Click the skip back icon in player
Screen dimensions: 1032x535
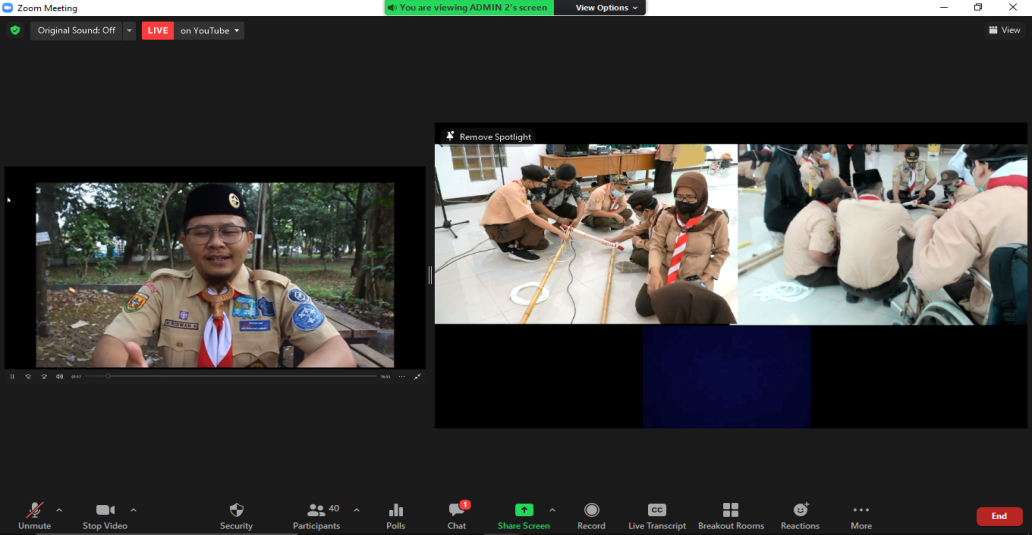(x=28, y=376)
